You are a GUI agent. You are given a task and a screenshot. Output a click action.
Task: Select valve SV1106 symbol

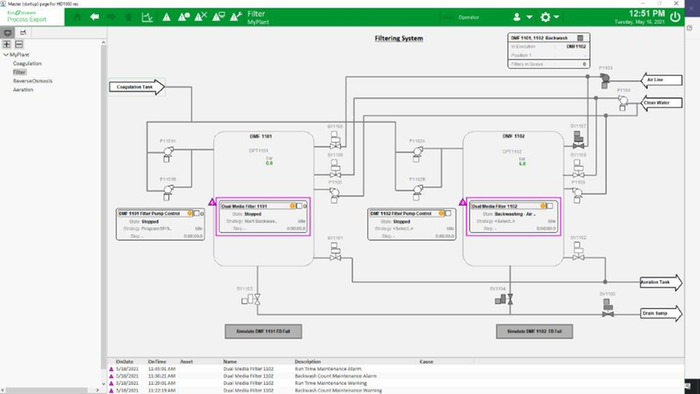pos(335,140)
